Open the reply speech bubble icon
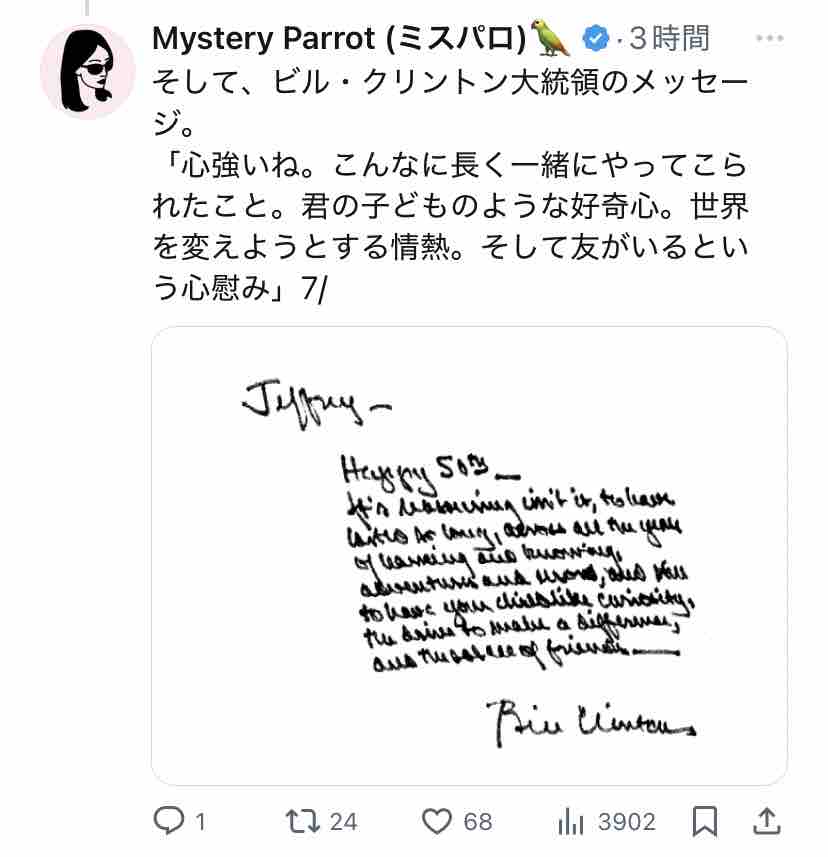The image size is (828, 857). pos(169,821)
